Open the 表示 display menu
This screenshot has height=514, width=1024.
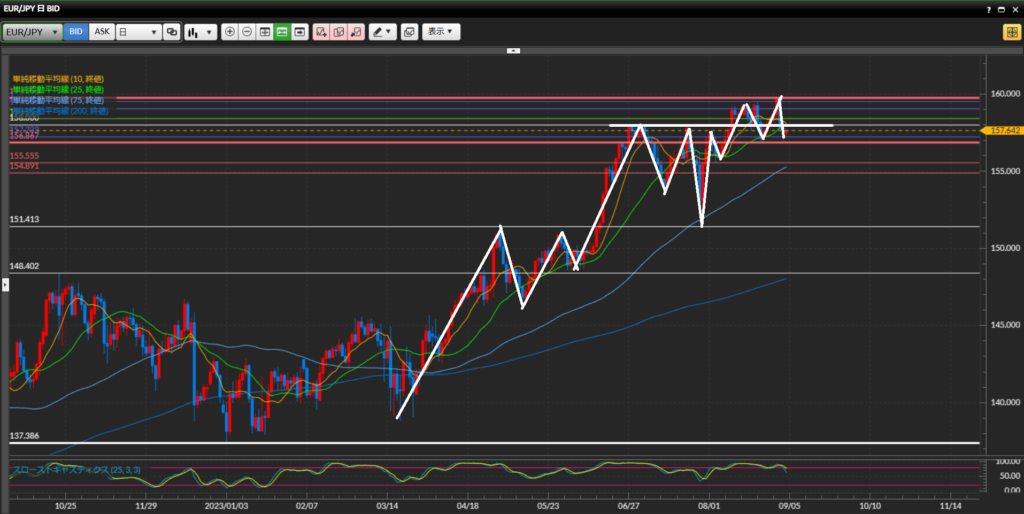[441, 32]
